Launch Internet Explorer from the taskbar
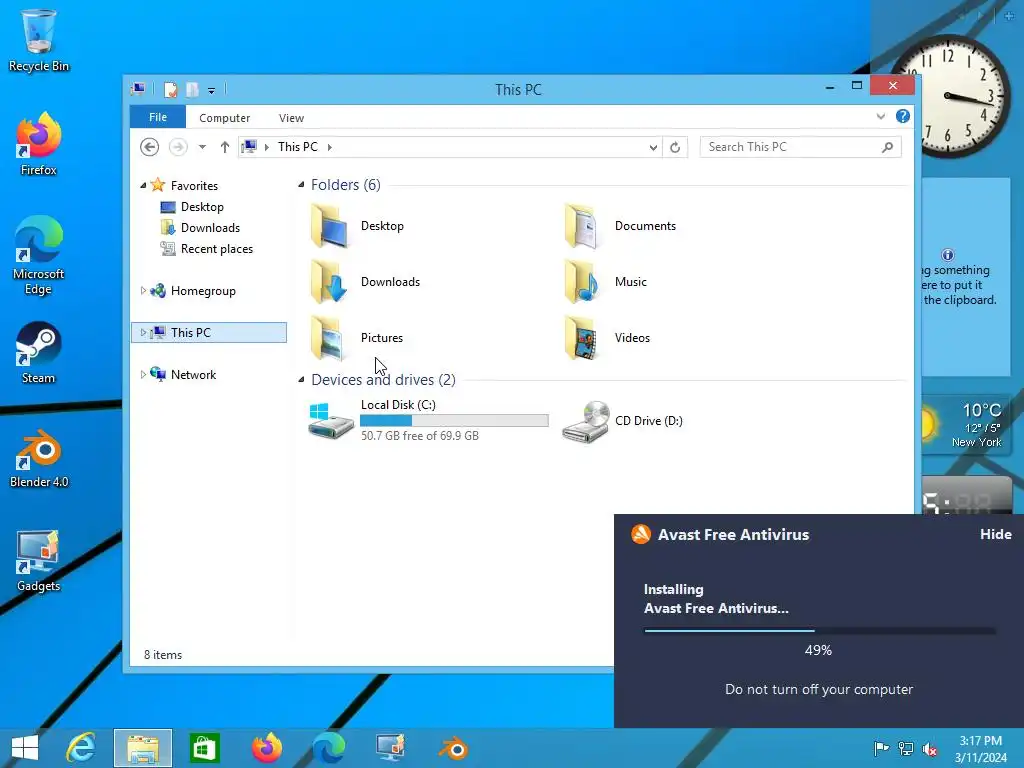 click(81, 748)
